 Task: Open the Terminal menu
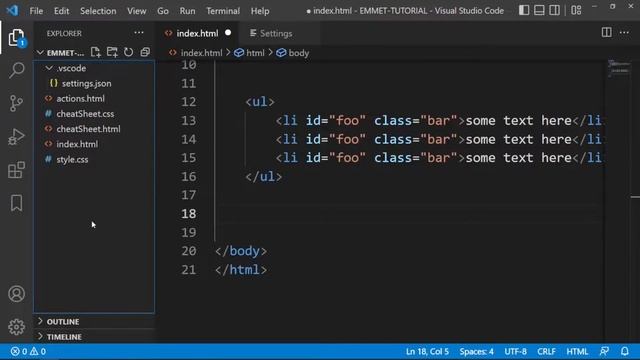click(x=223, y=11)
